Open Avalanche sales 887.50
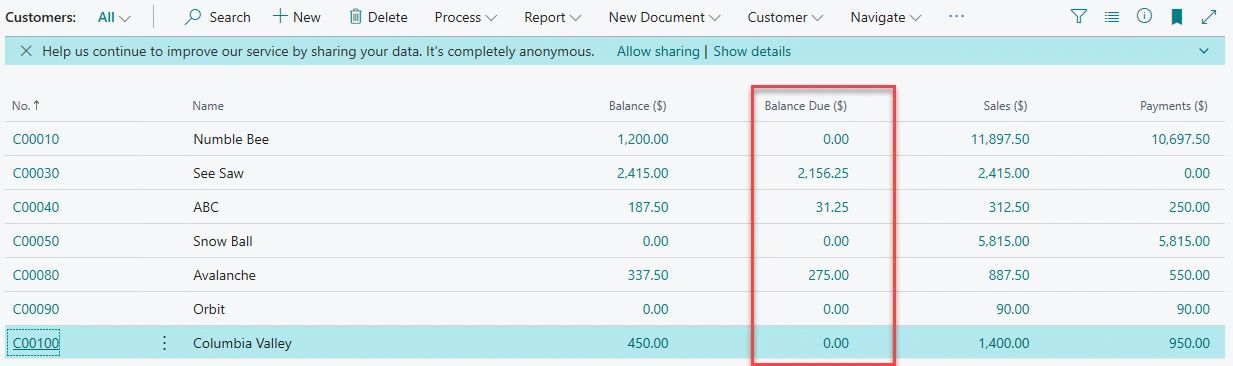This screenshot has height=366, width=1233. coord(1009,275)
